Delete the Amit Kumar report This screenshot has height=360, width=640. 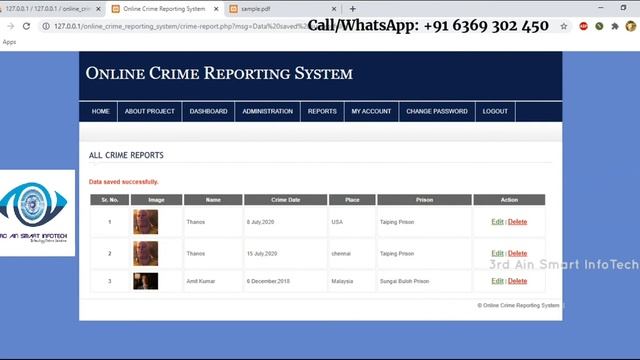tap(518, 281)
